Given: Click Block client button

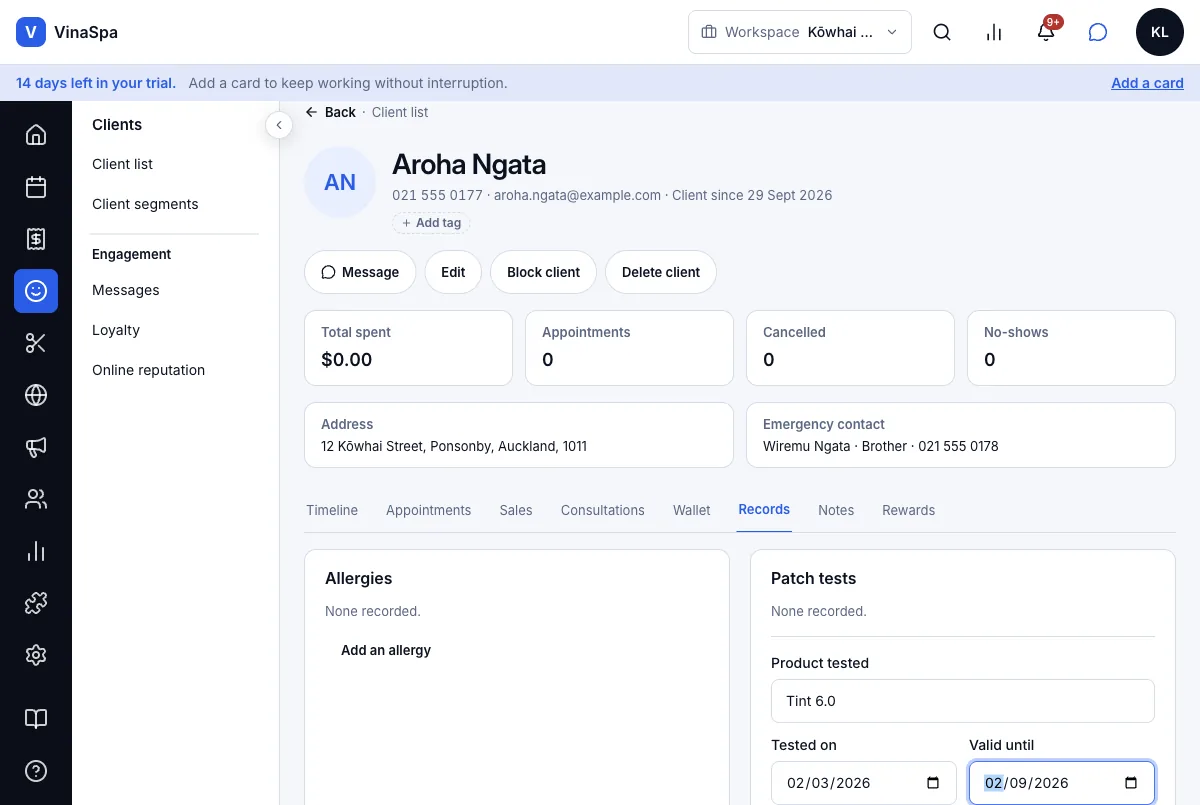Looking at the screenshot, I should (x=544, y=272).
